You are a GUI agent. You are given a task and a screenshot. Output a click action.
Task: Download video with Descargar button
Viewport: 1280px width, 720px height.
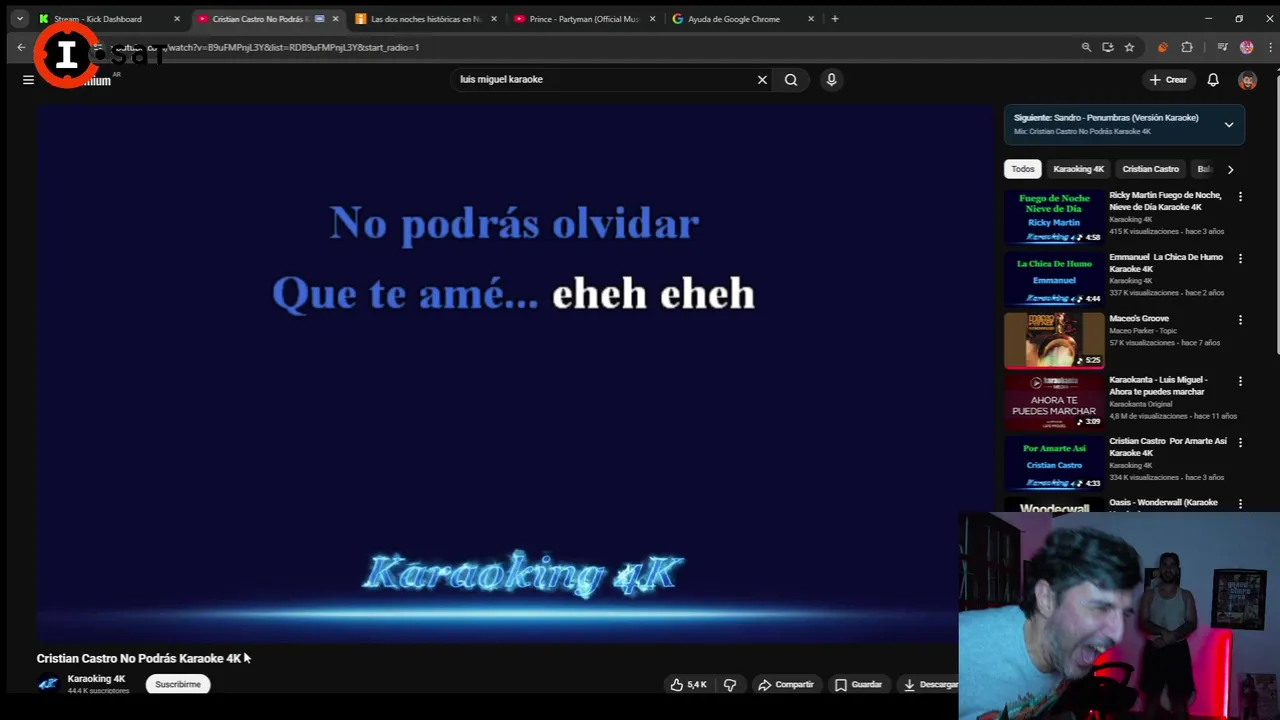(930, 684)
